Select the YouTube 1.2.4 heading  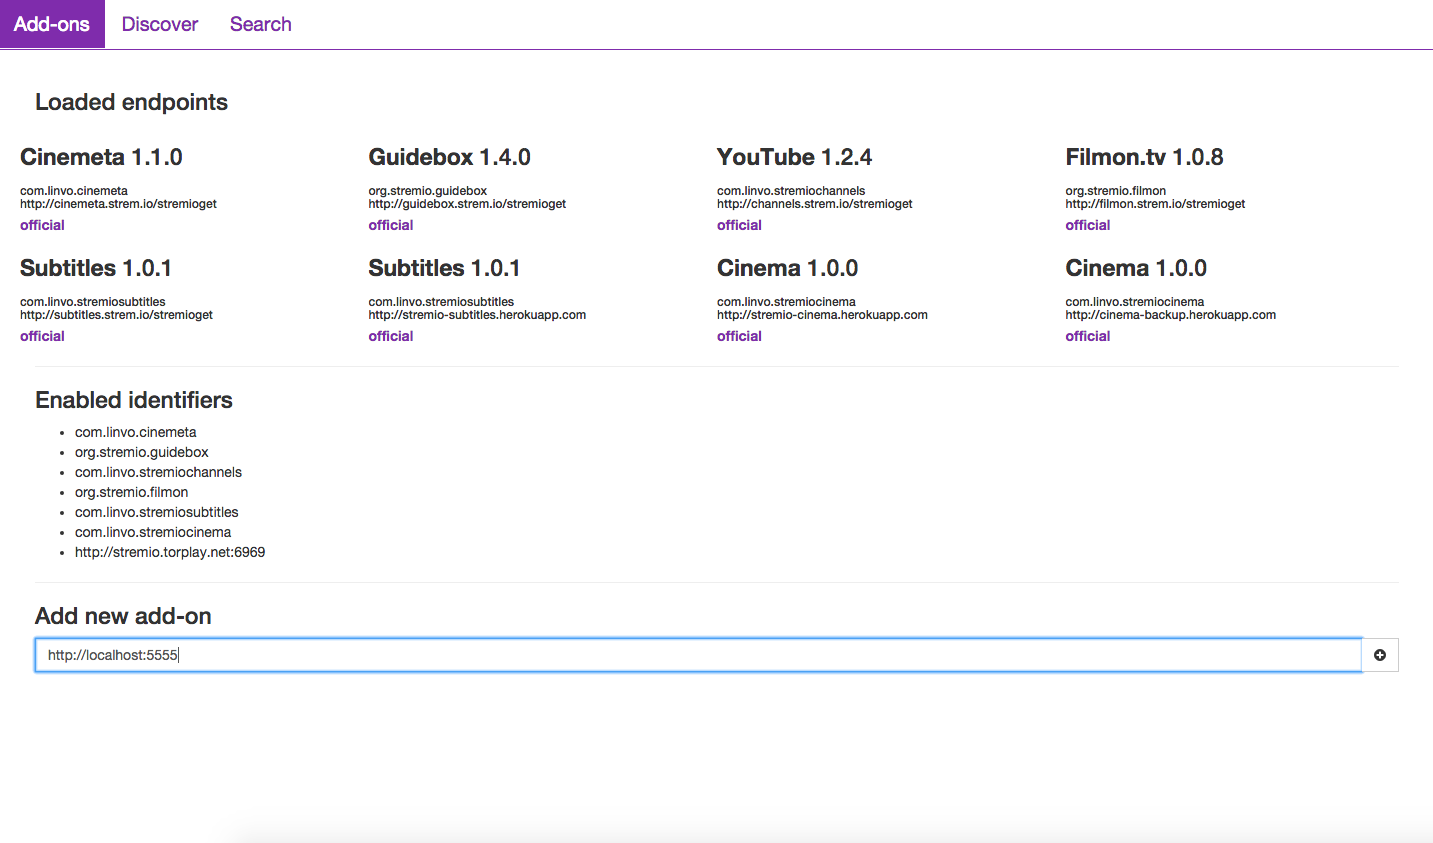(794, 157)
